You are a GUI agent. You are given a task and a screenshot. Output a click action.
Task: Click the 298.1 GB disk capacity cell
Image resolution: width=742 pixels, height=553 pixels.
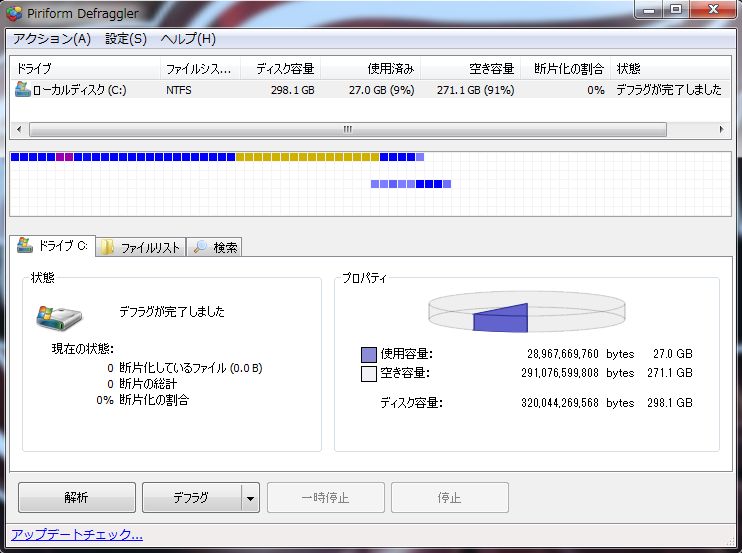click(x=292, y=90)
